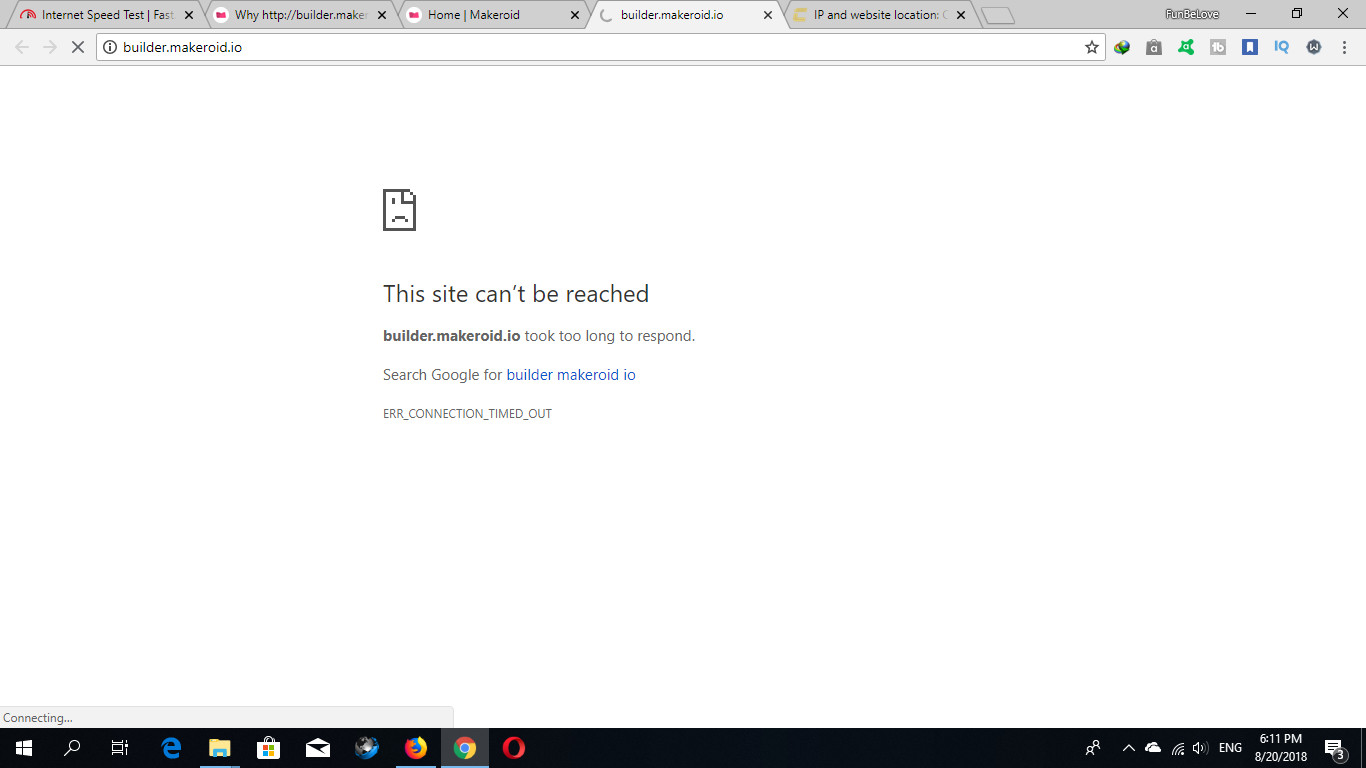Open the green Avast extension icon

pos(1186,47)
